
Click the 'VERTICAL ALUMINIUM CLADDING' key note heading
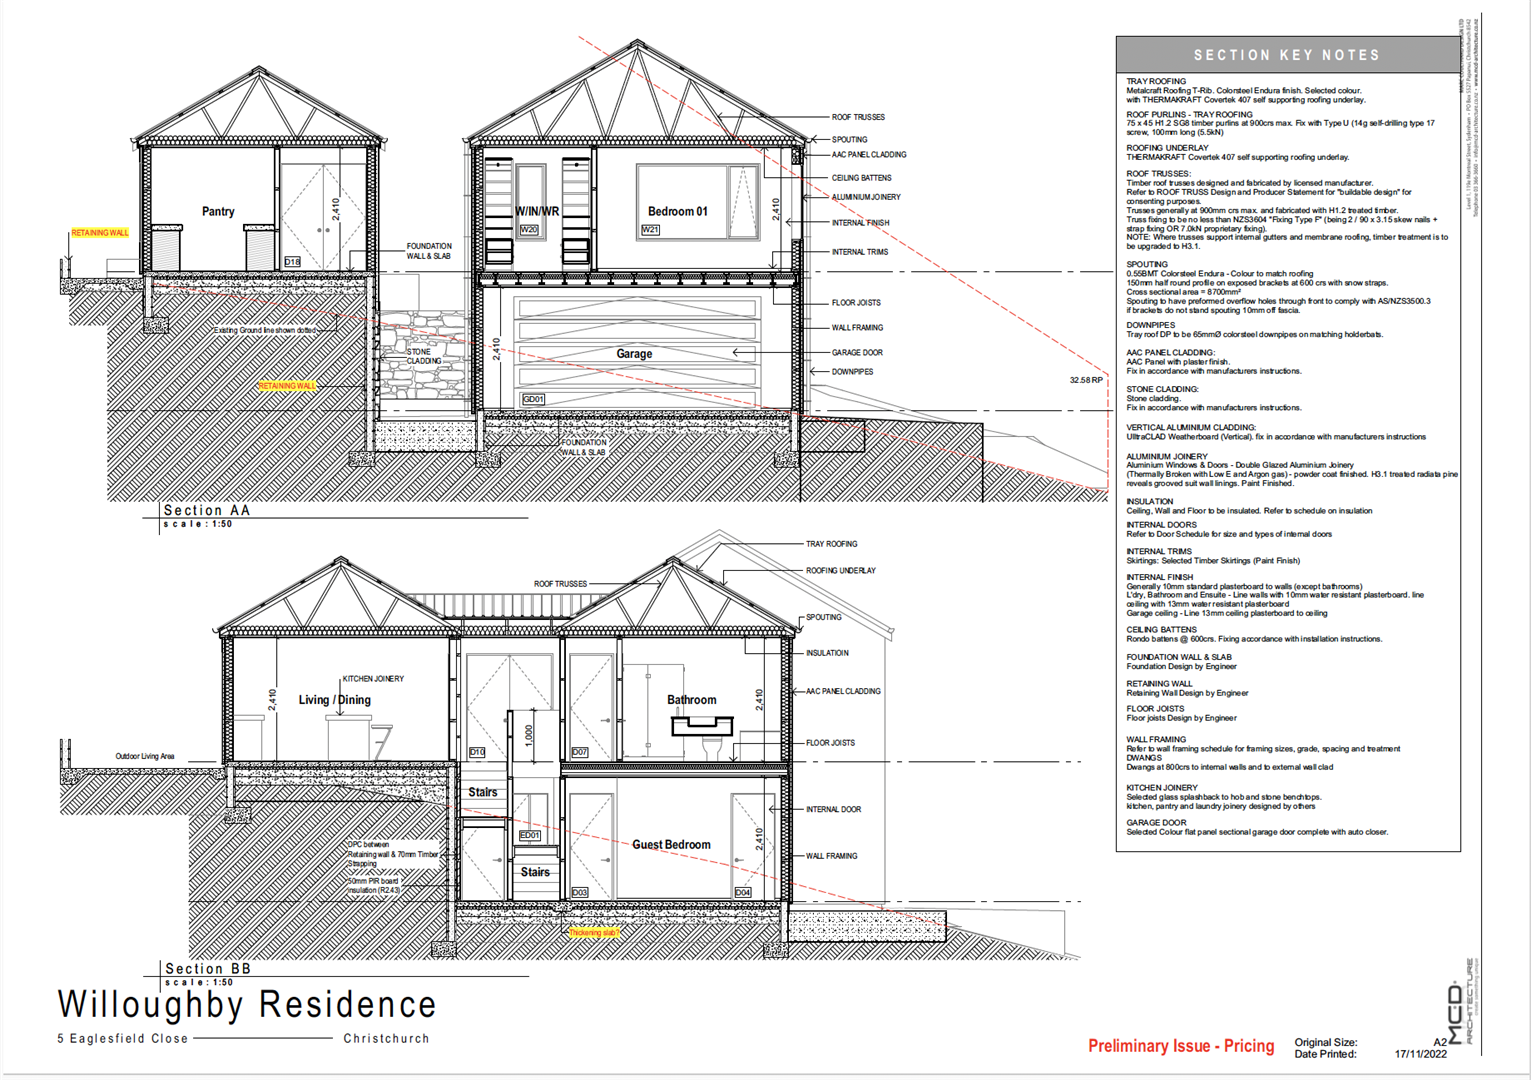coord(1191,428)
